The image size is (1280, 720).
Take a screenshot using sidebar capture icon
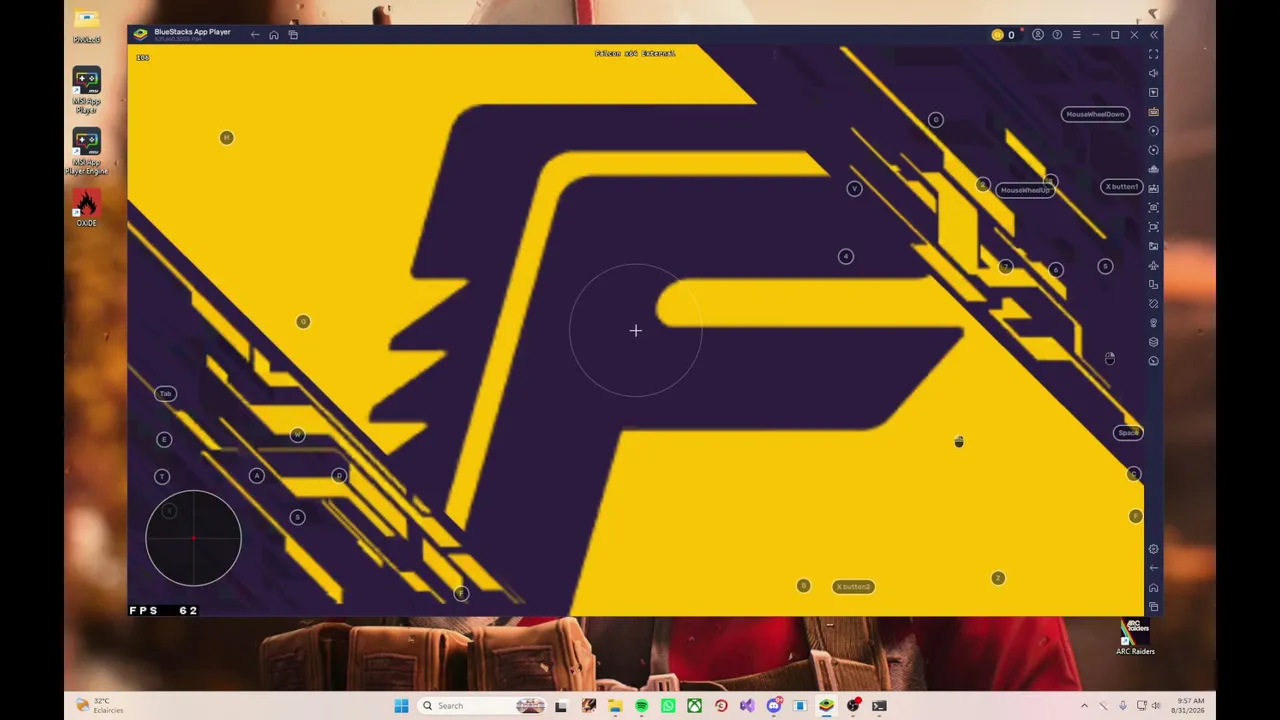pyautogui.click(x=1153, y=207)
